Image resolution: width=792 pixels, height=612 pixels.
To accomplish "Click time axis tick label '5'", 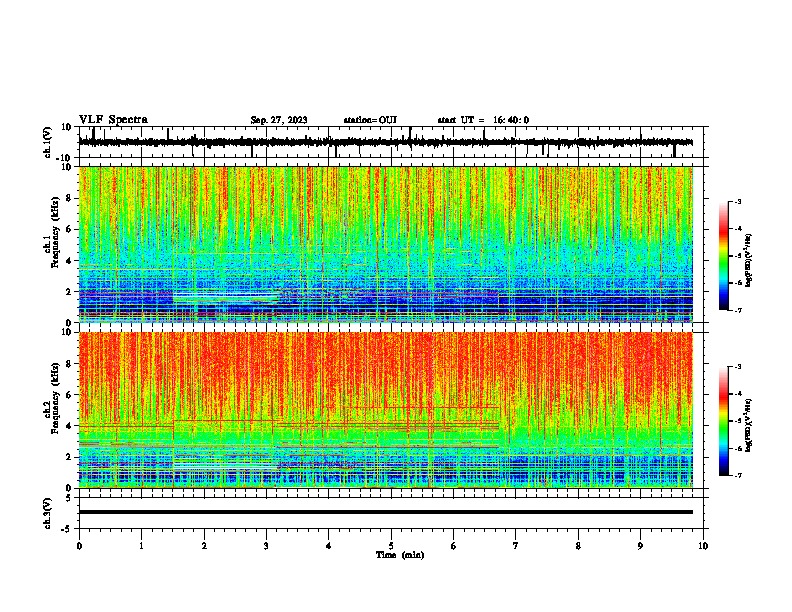I will click(391, 546).
